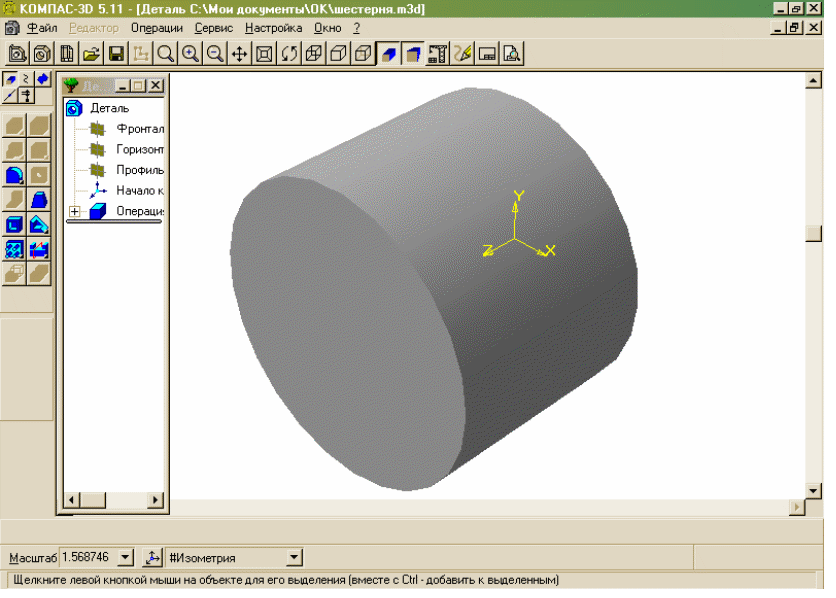Toggle shaded-with-perspective display mode
This screenshot has width=836, height=598.
point(411,54)
